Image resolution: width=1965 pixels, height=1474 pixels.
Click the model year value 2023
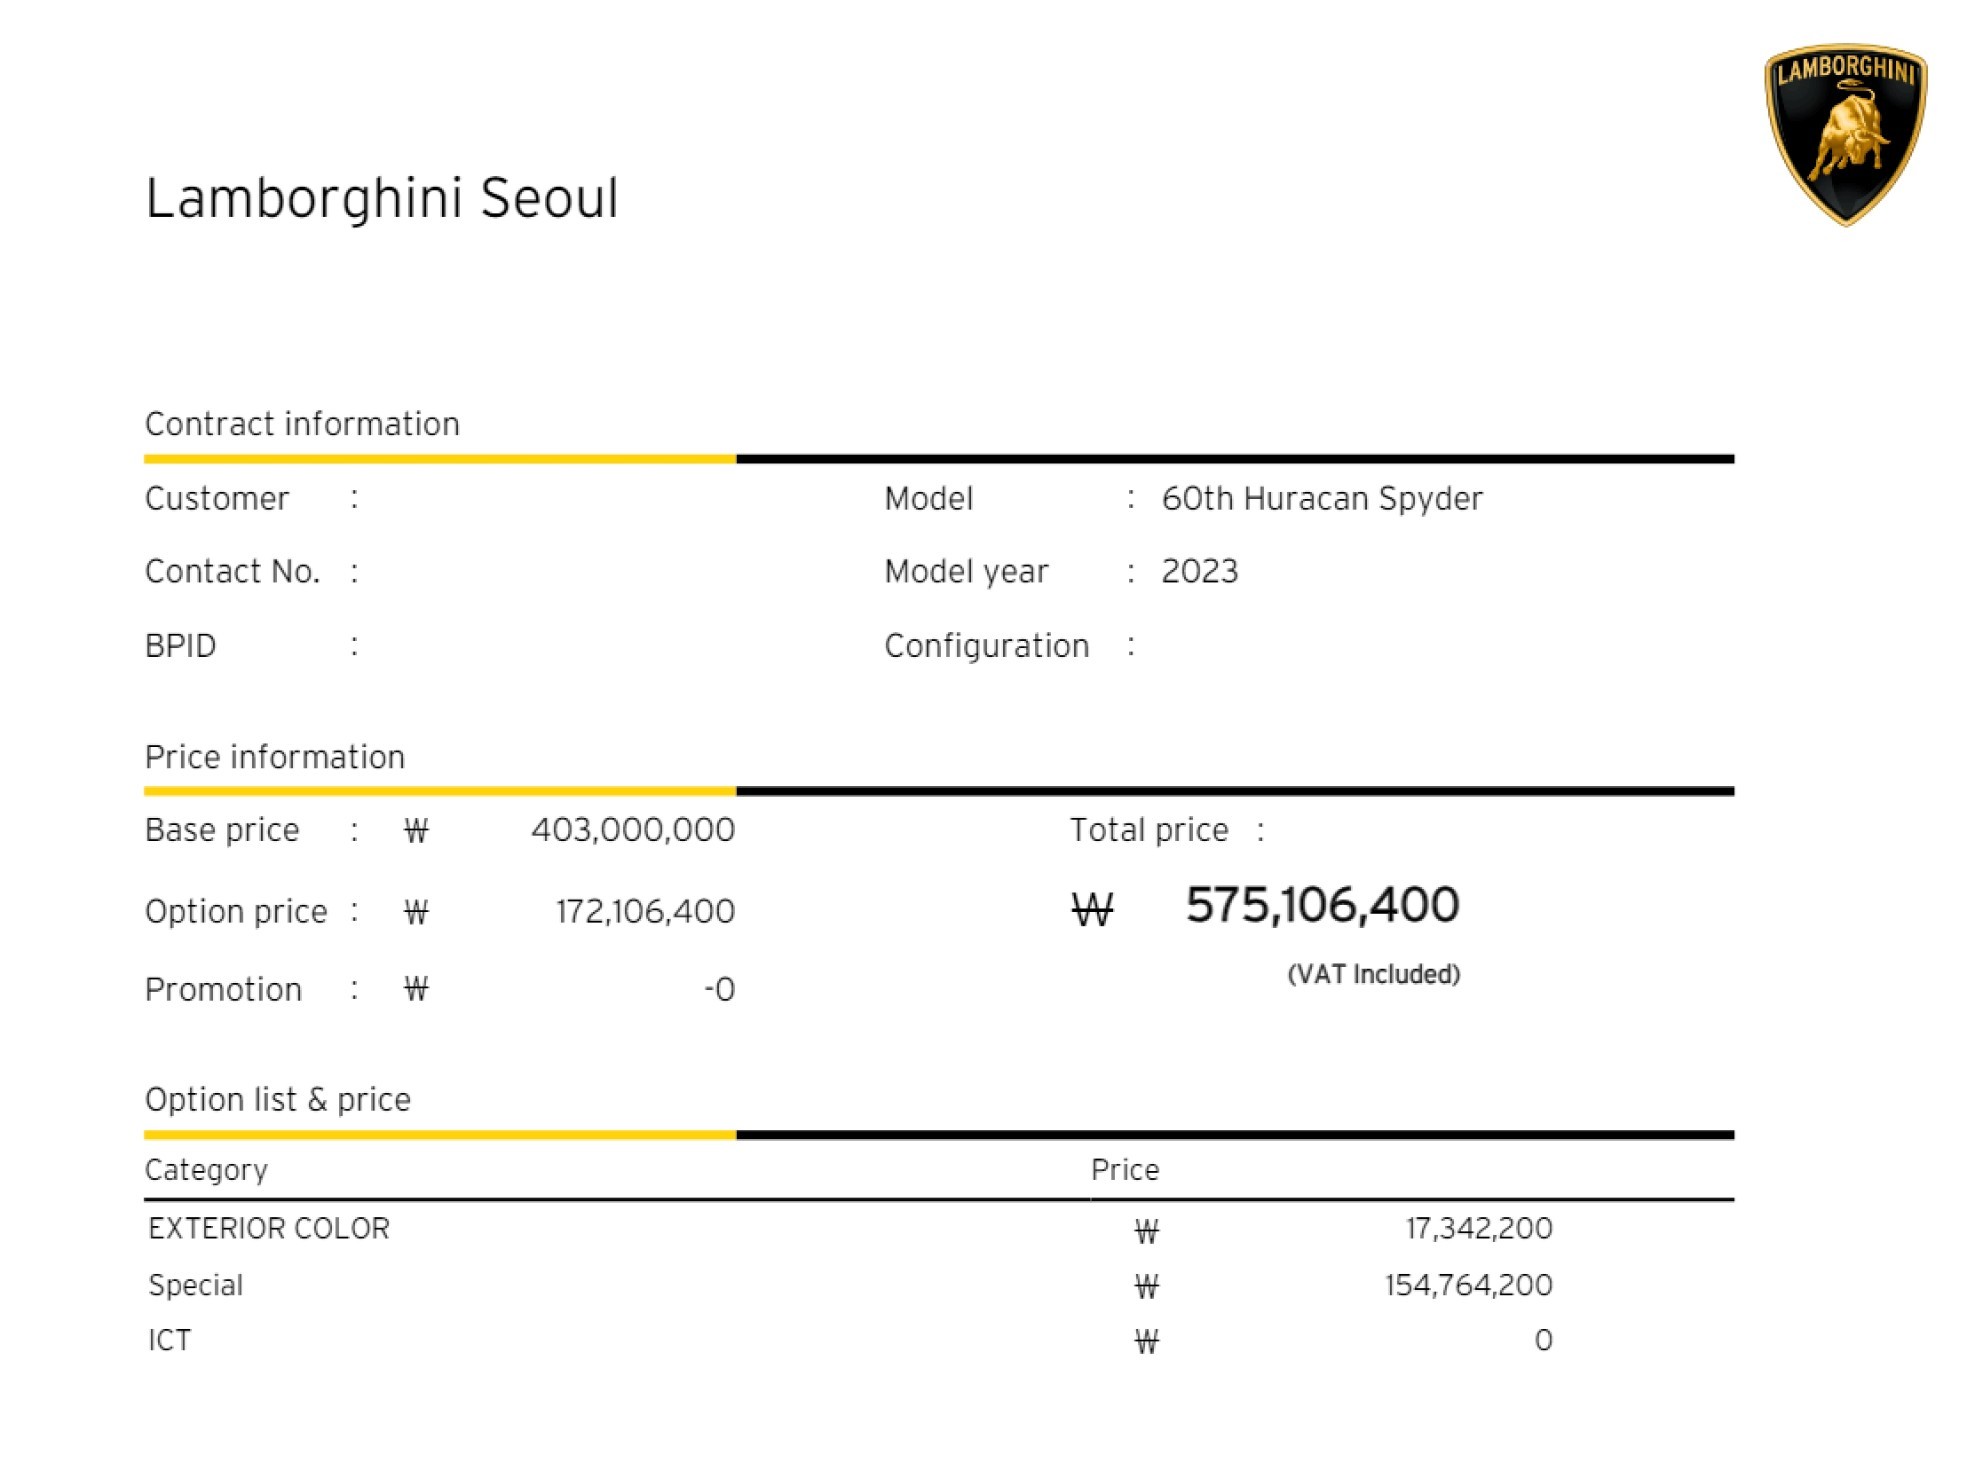1199,572
